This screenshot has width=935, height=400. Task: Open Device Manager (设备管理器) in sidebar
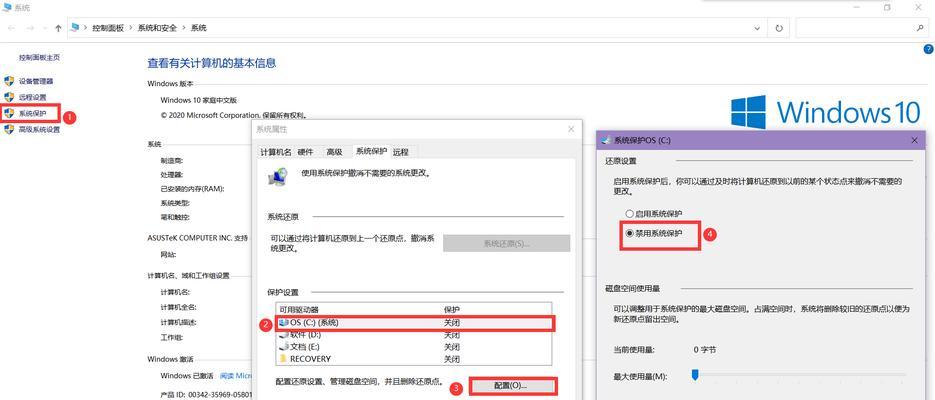pos(36,81)
